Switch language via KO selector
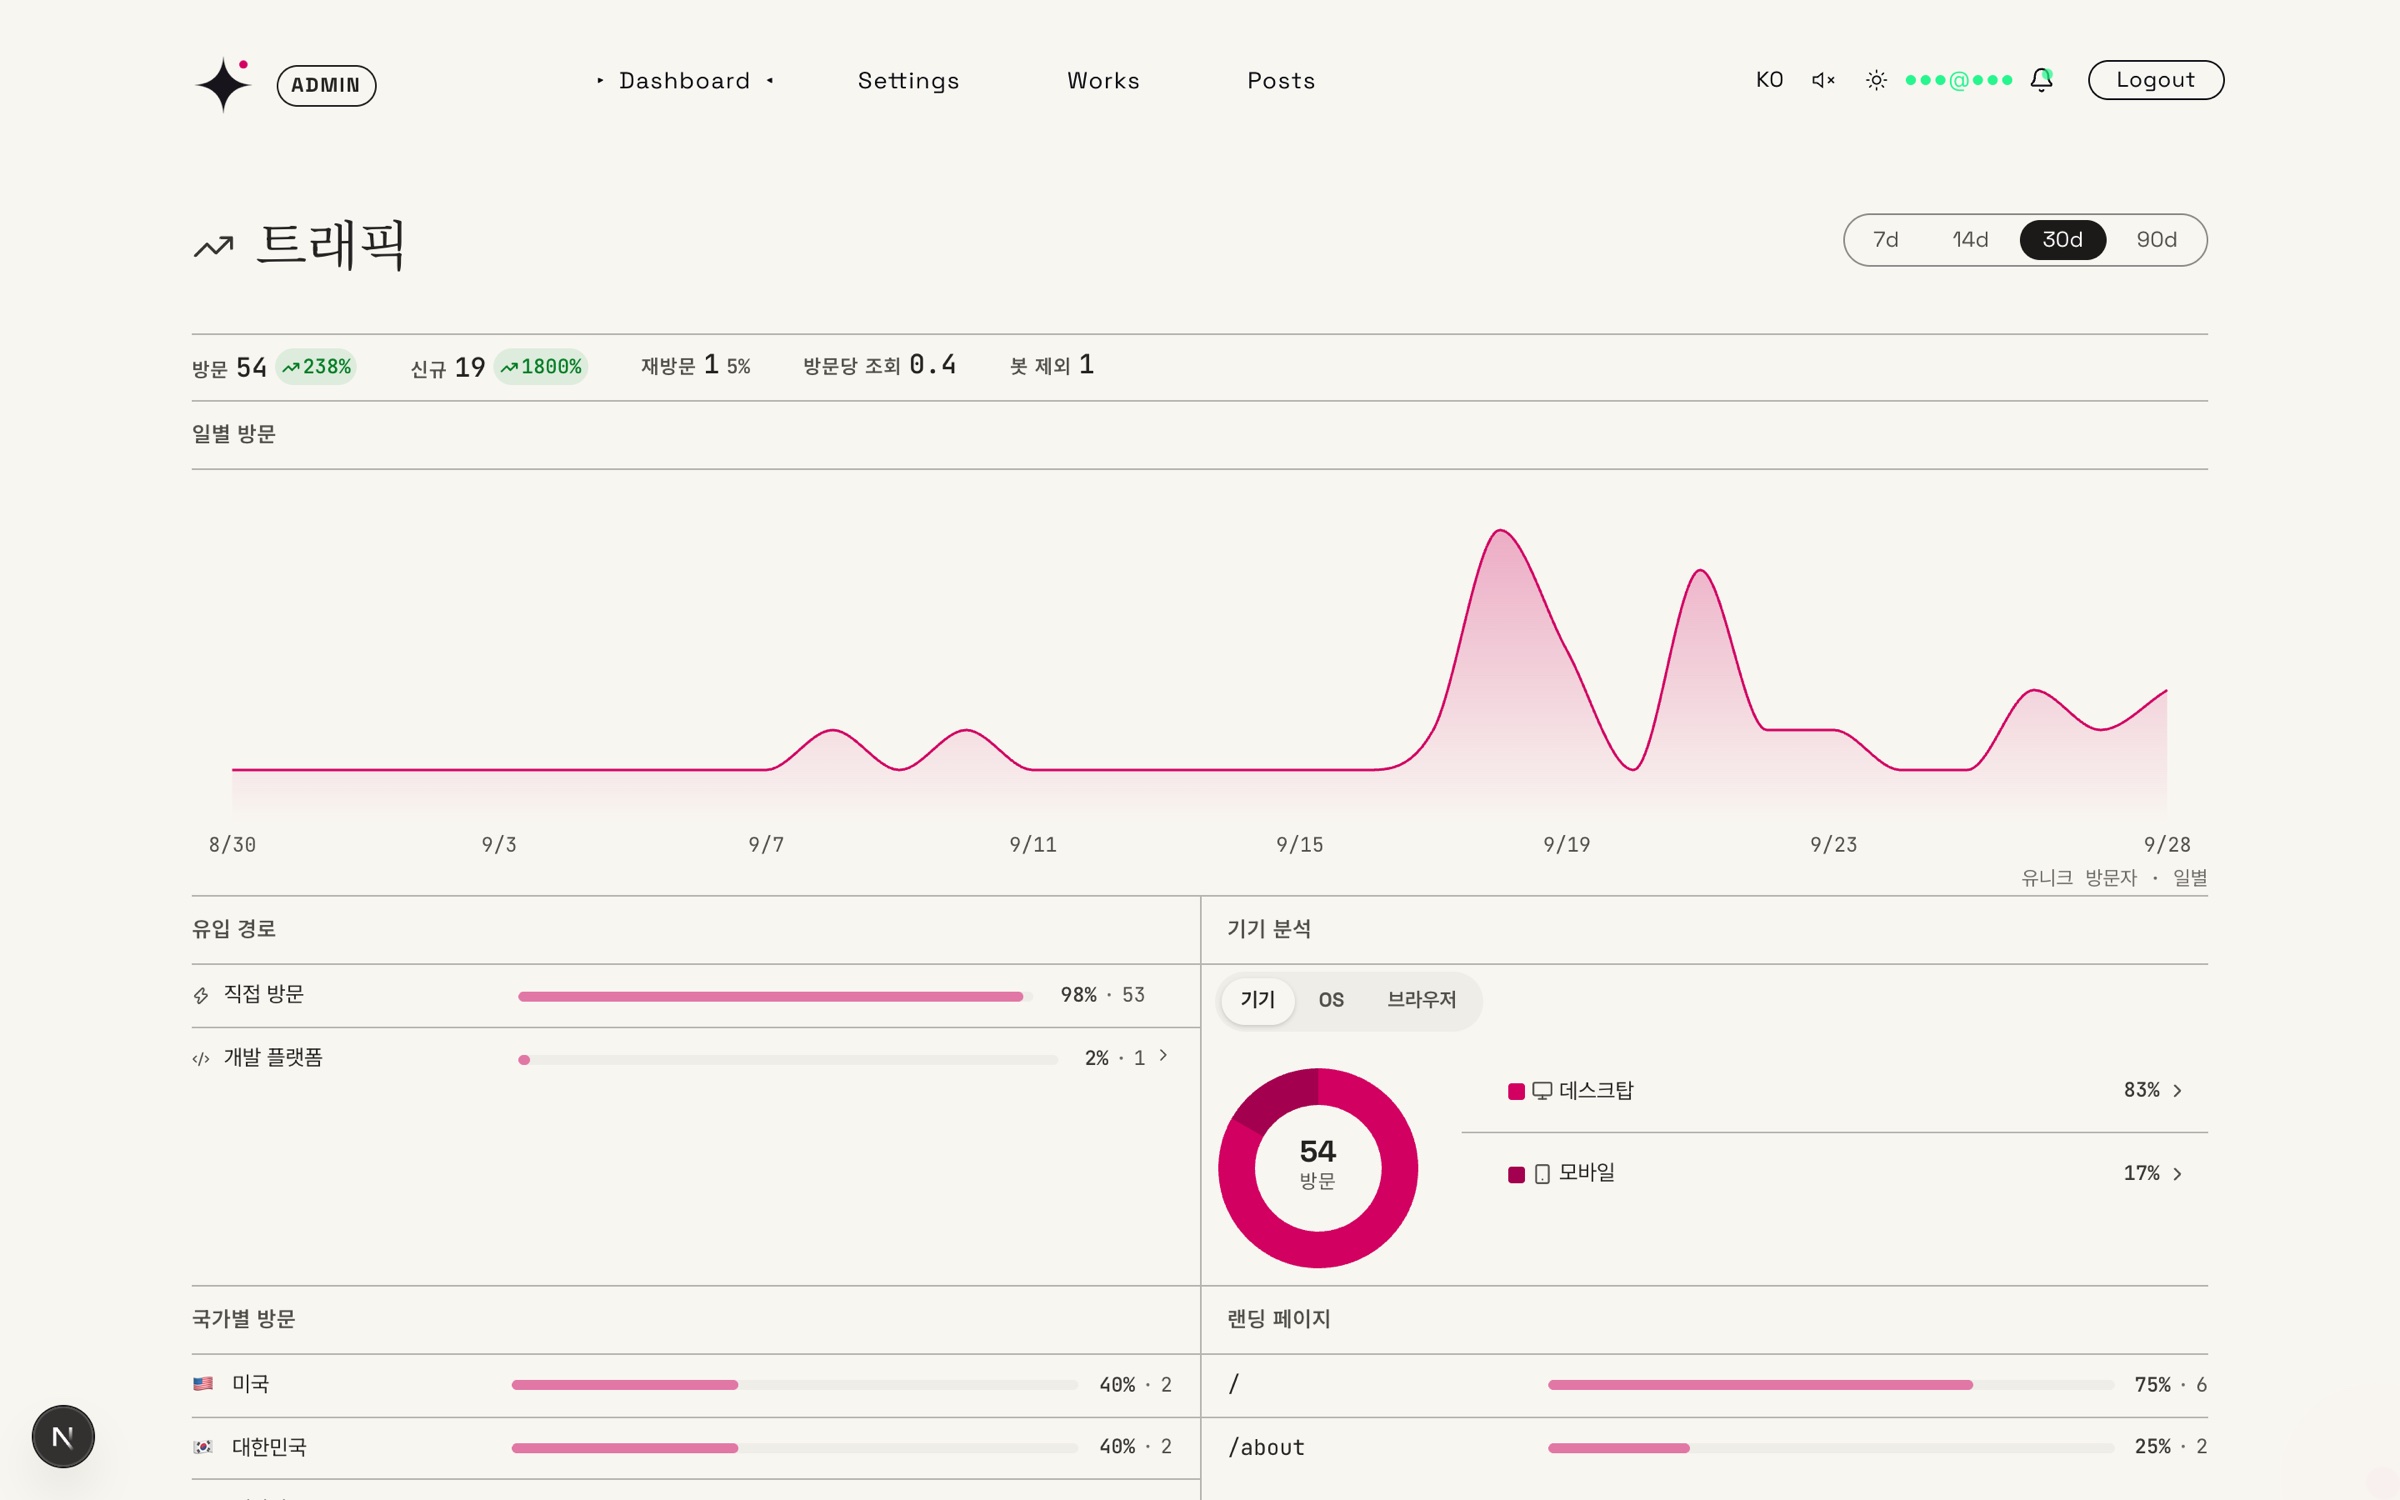The height and width of the screenshot is (1500, 2400). (1769, 80)
